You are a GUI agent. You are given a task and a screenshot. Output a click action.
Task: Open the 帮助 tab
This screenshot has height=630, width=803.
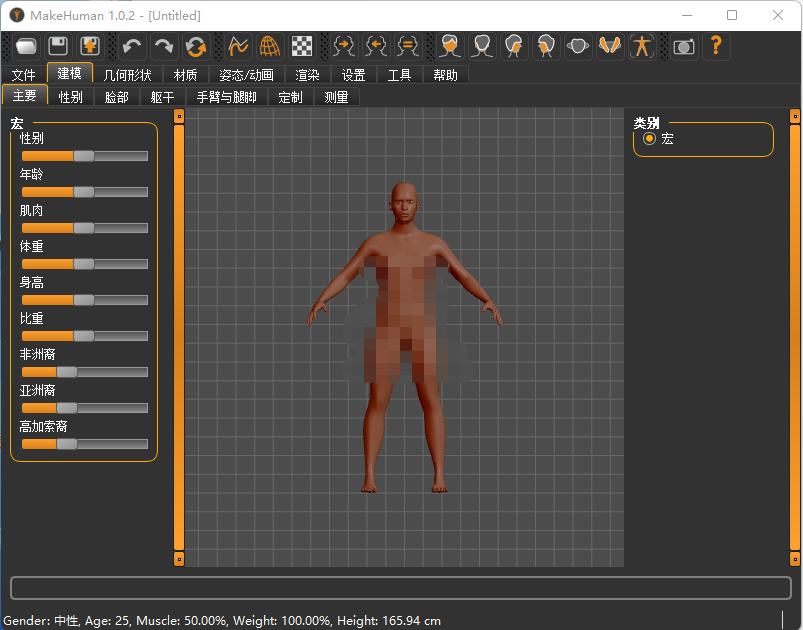(x=446, y=75)
